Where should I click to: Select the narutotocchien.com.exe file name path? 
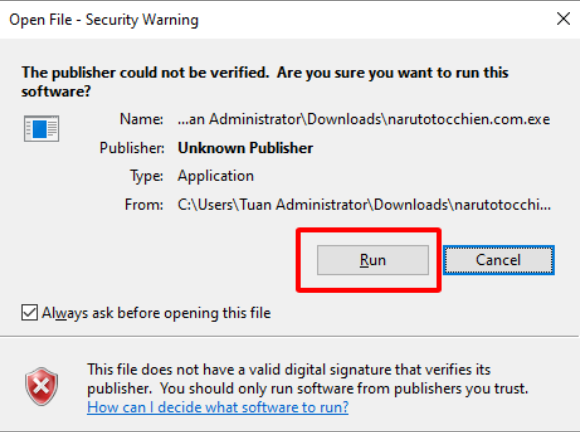click(x=364, y=119)
